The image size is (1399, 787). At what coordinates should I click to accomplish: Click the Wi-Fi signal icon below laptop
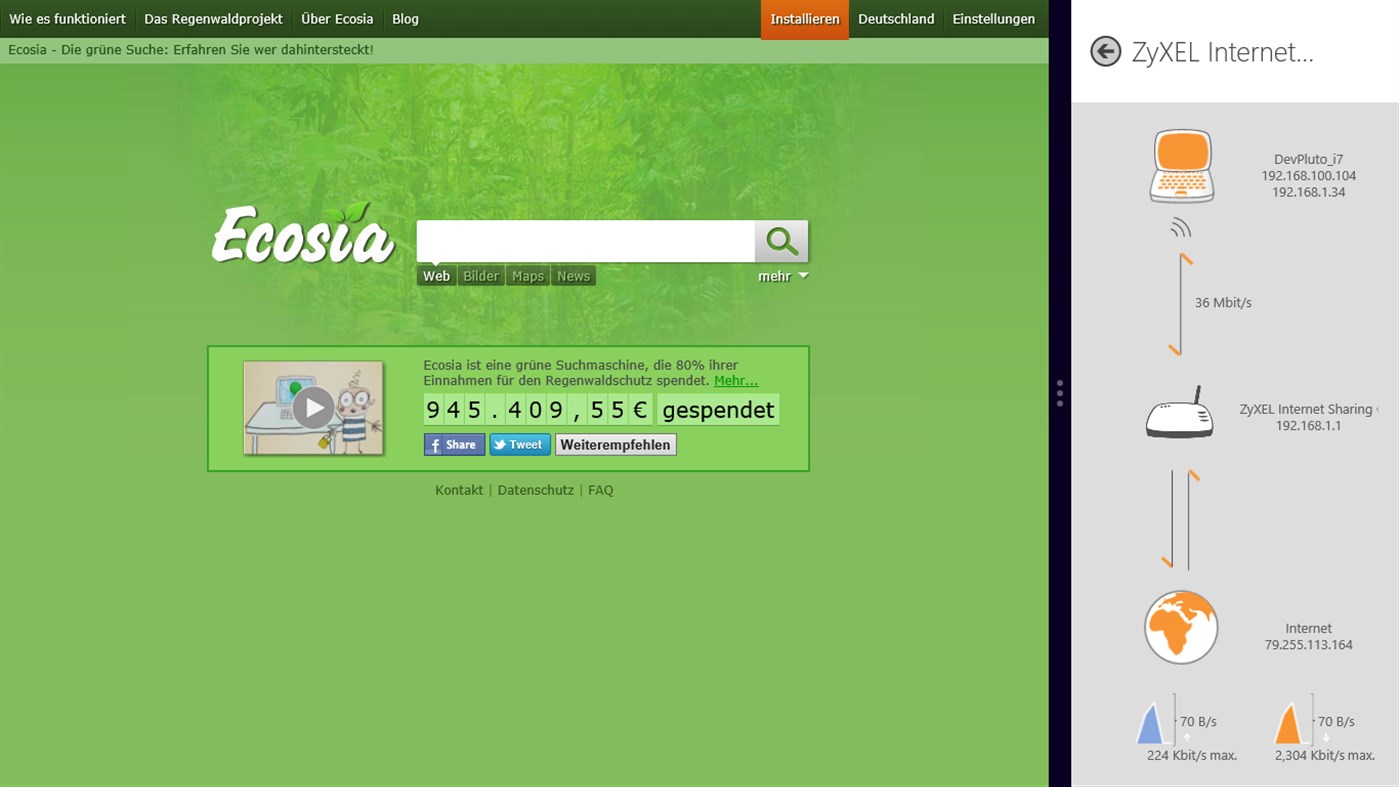pos(1181,229)
